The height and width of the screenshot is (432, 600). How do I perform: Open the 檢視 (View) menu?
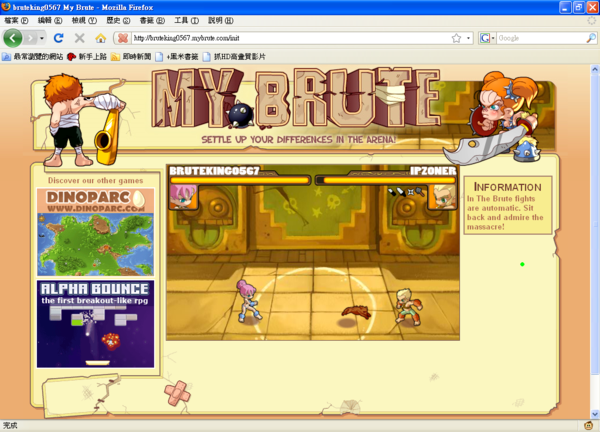84,20
